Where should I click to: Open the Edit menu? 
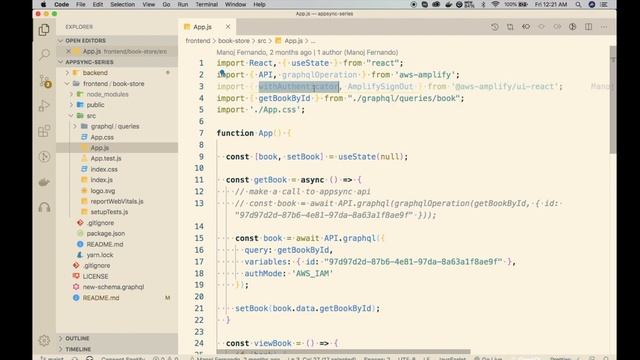pos(98,4)
